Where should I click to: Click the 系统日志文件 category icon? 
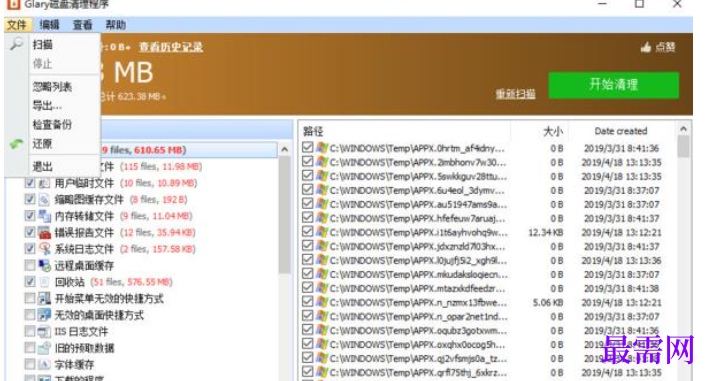coord(44,249)
